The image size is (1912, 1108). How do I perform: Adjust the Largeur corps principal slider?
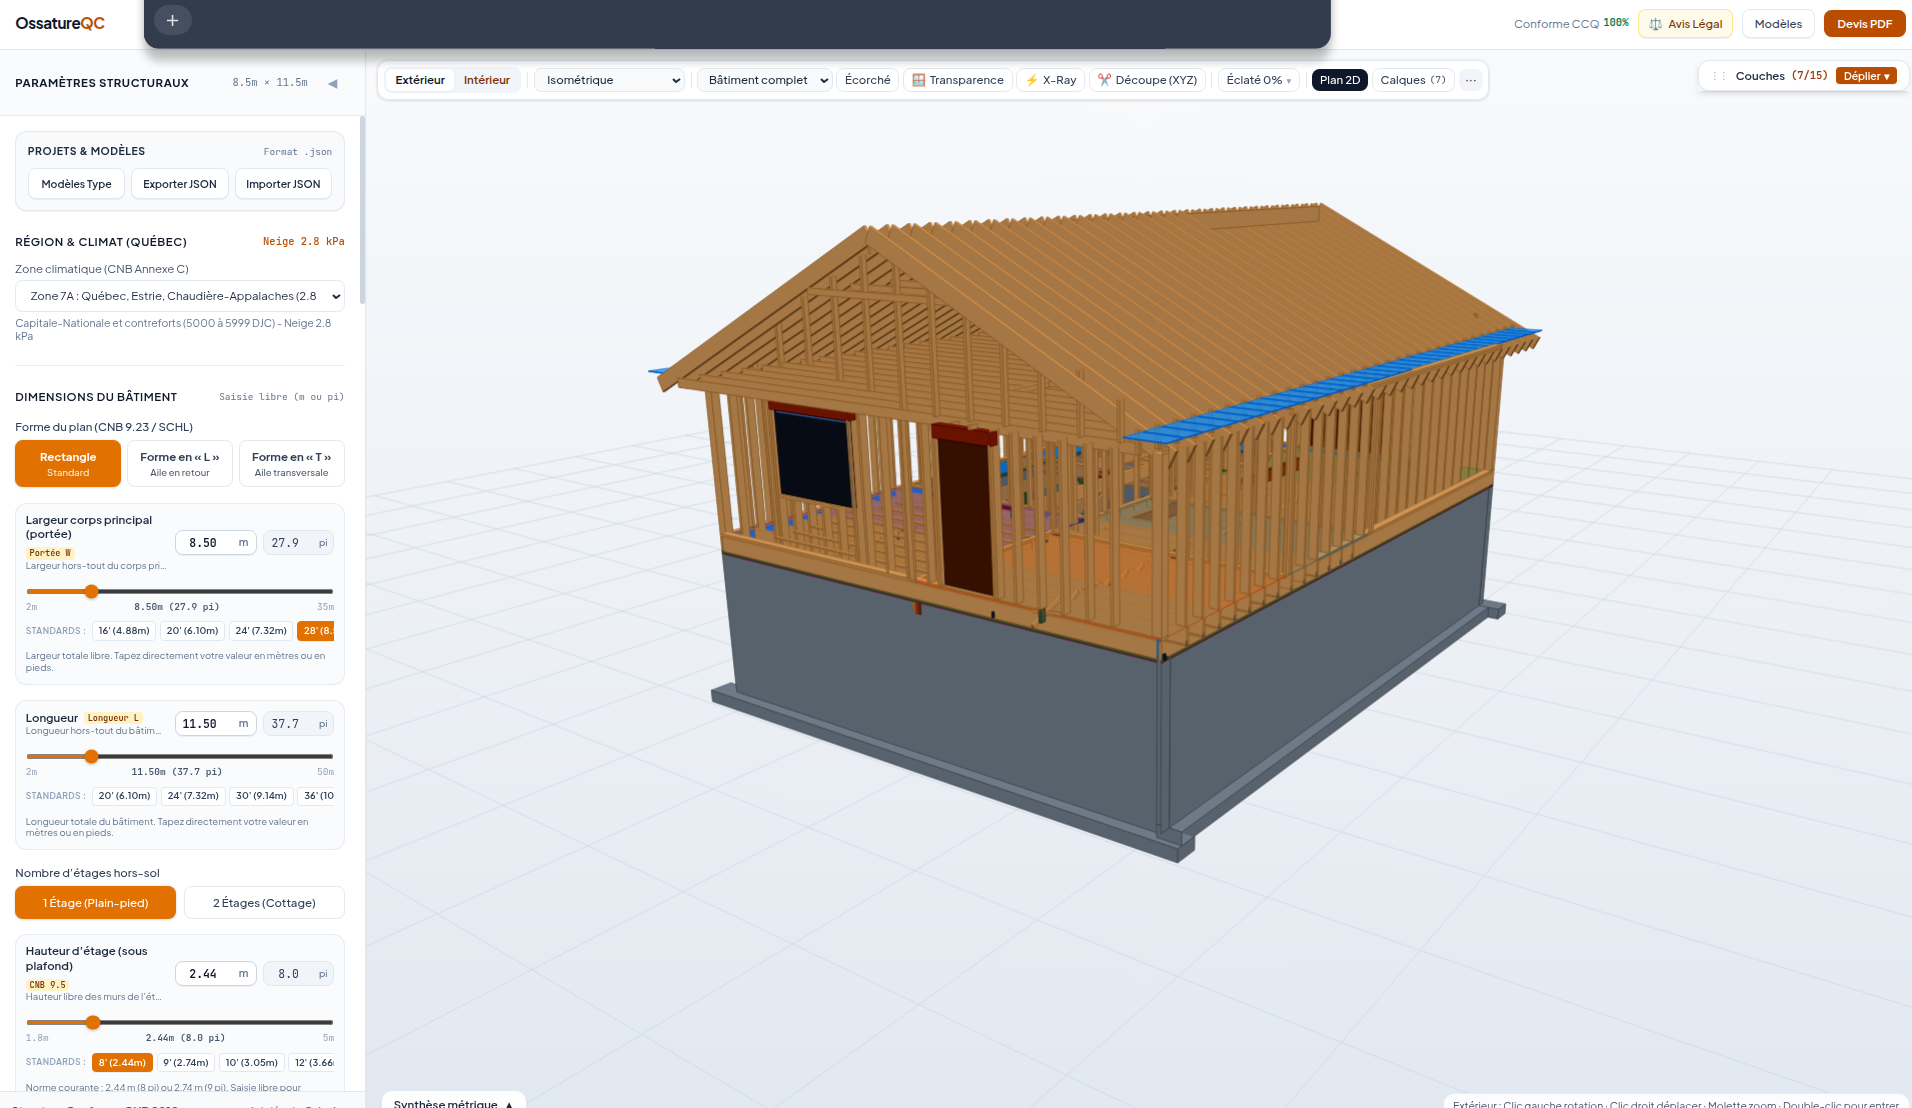coord(180,591)
